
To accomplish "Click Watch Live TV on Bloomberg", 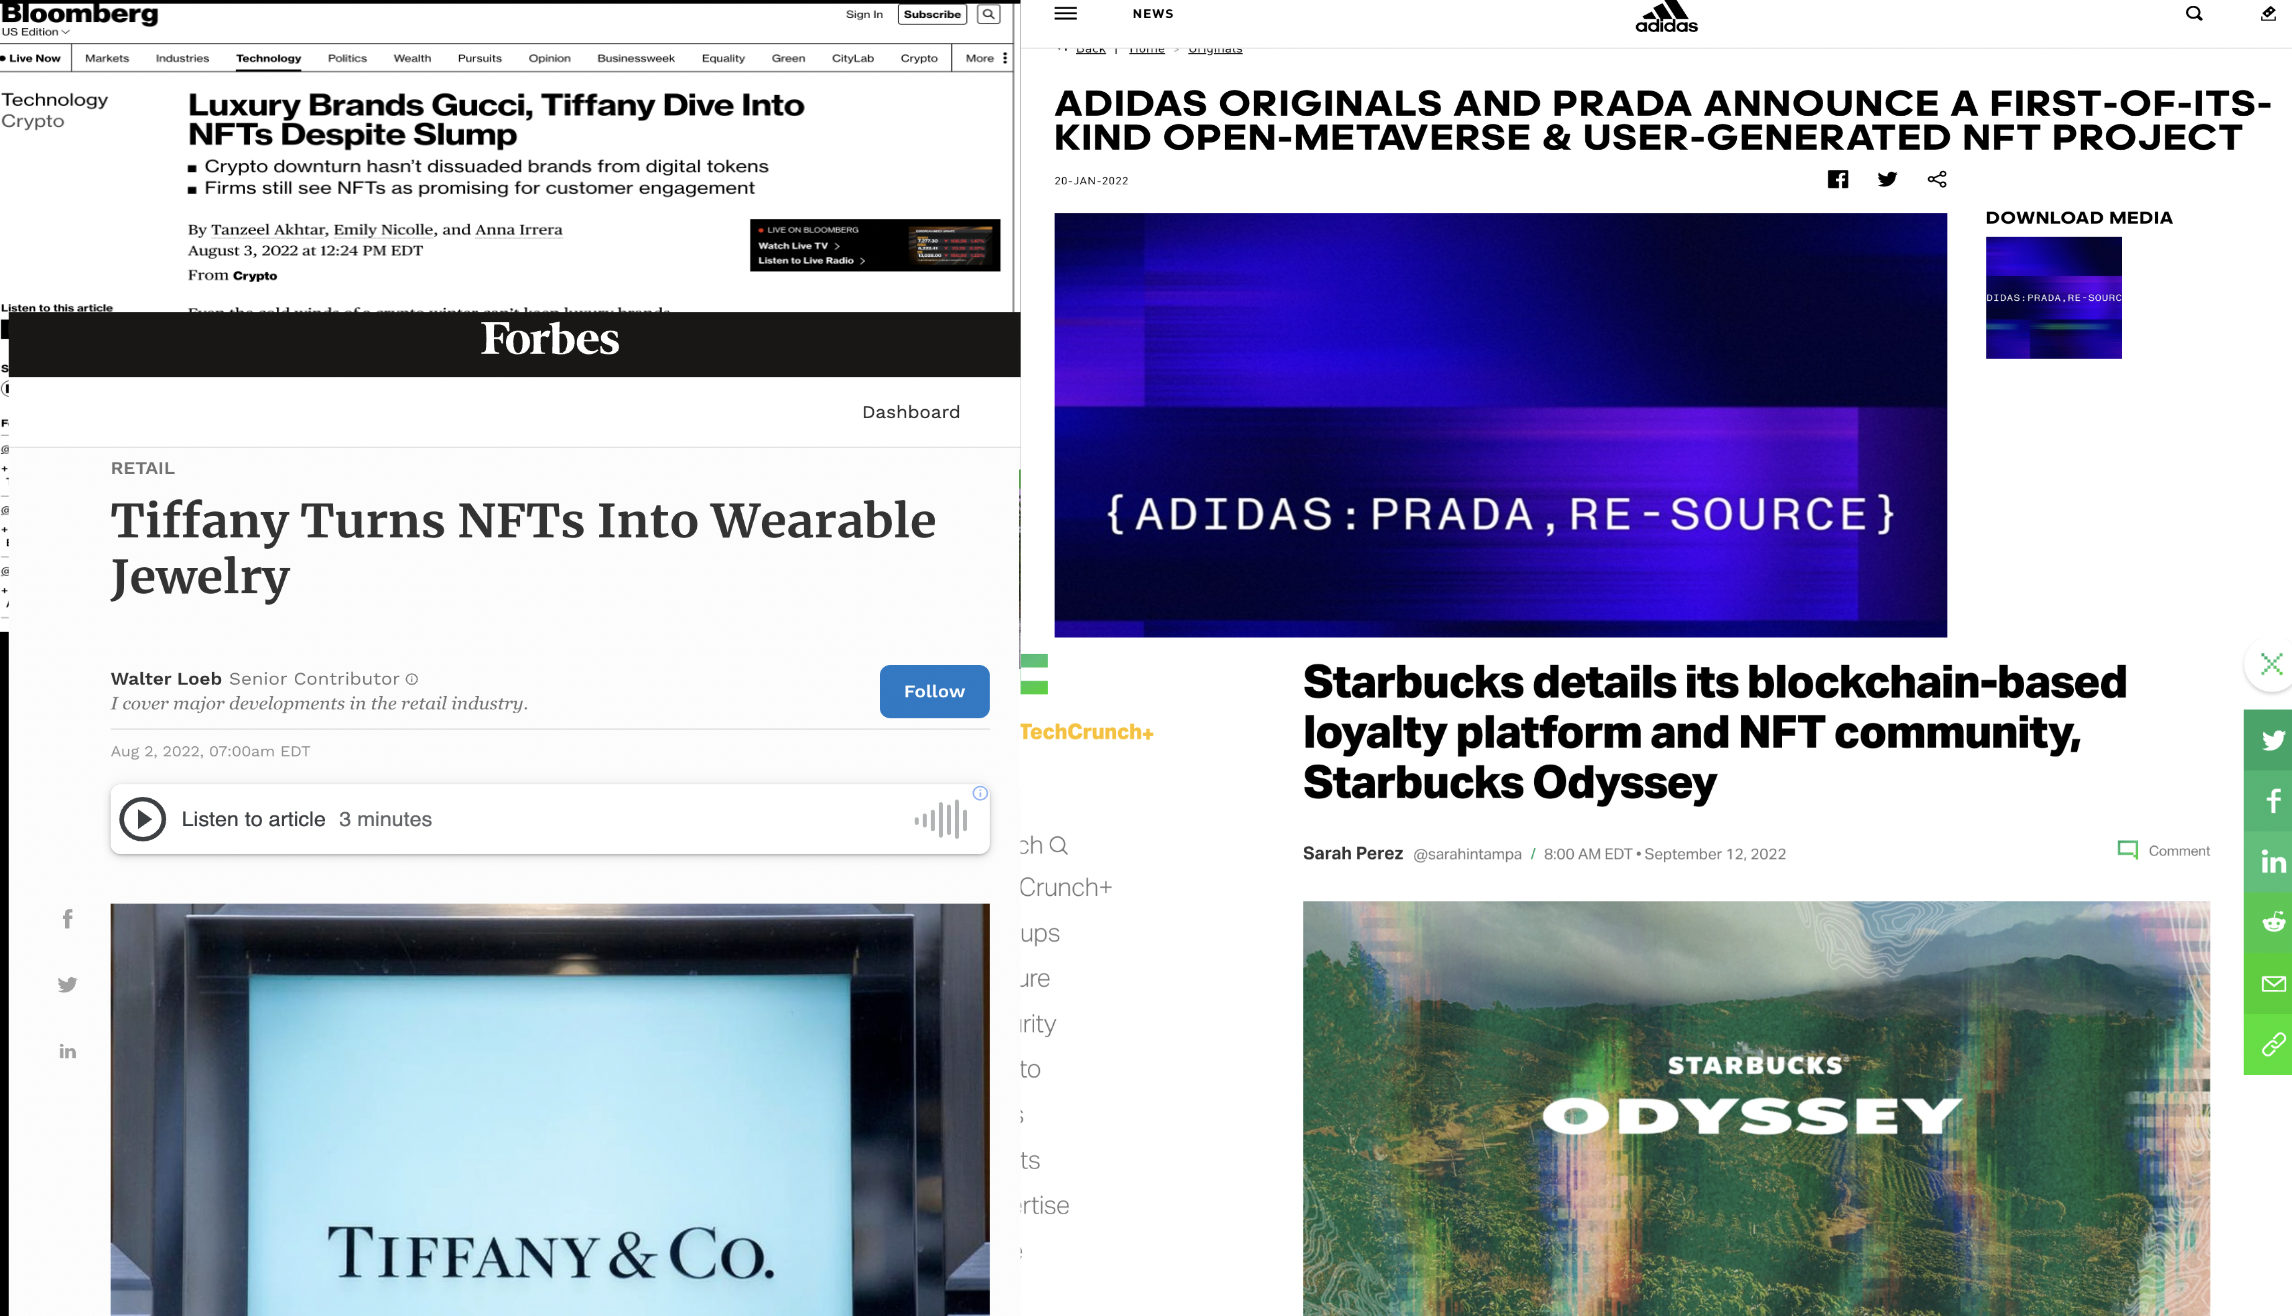I will (x=799, y=246).
